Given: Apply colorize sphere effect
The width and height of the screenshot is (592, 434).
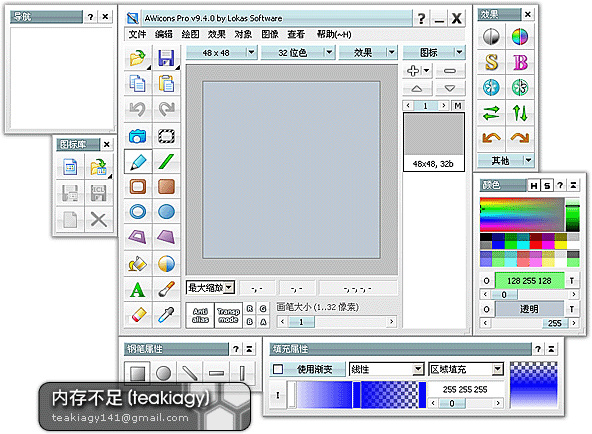Looking at the screenshot, I should (520, 37).
